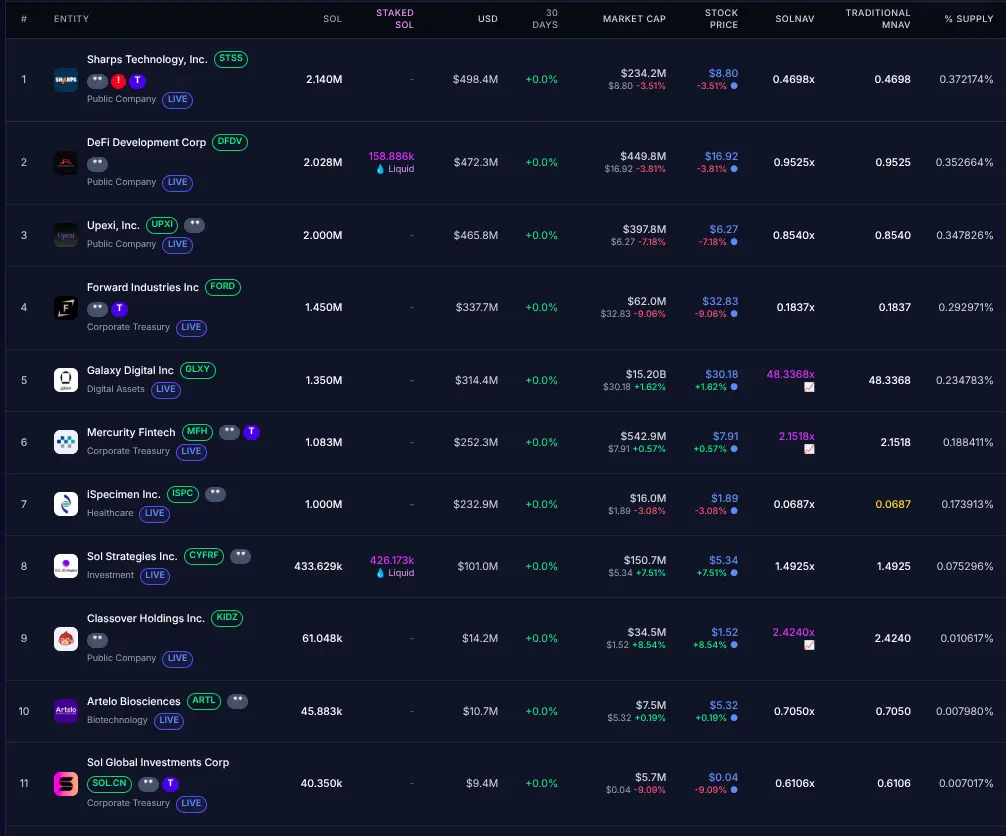
Task: Open the chart icon under 2.4240x SOLNAV
Action: 809,645
